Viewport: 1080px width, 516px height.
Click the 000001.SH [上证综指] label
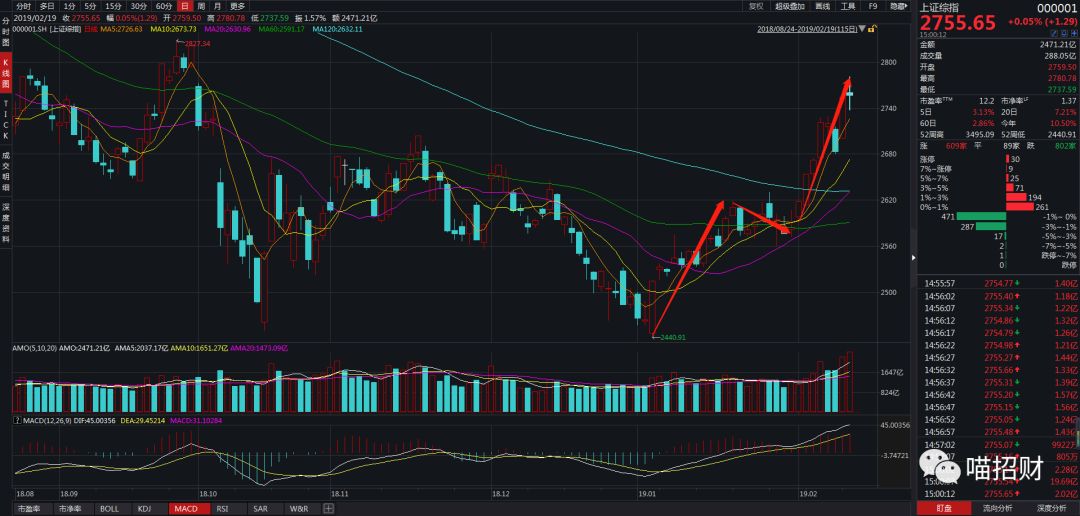[x=48, y=30]
